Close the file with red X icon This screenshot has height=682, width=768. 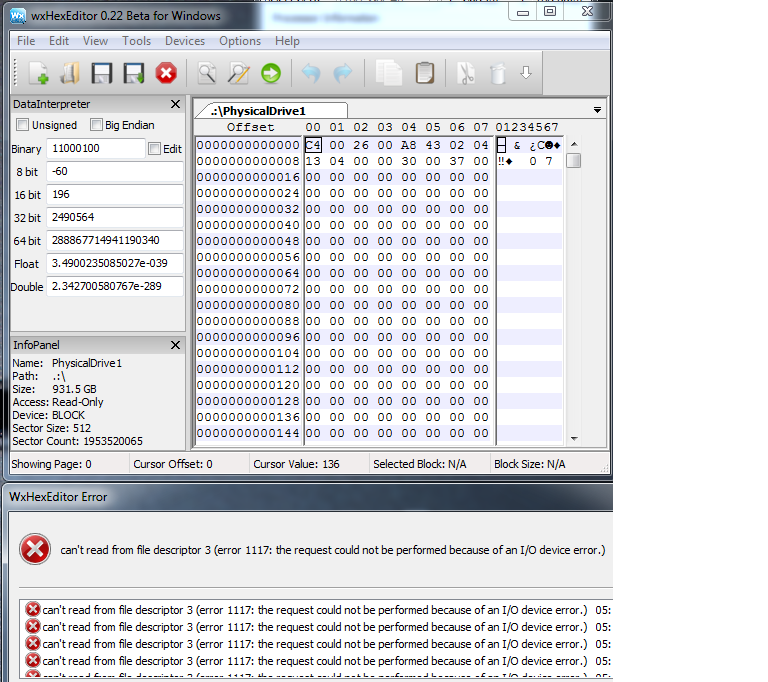(166, 73)
